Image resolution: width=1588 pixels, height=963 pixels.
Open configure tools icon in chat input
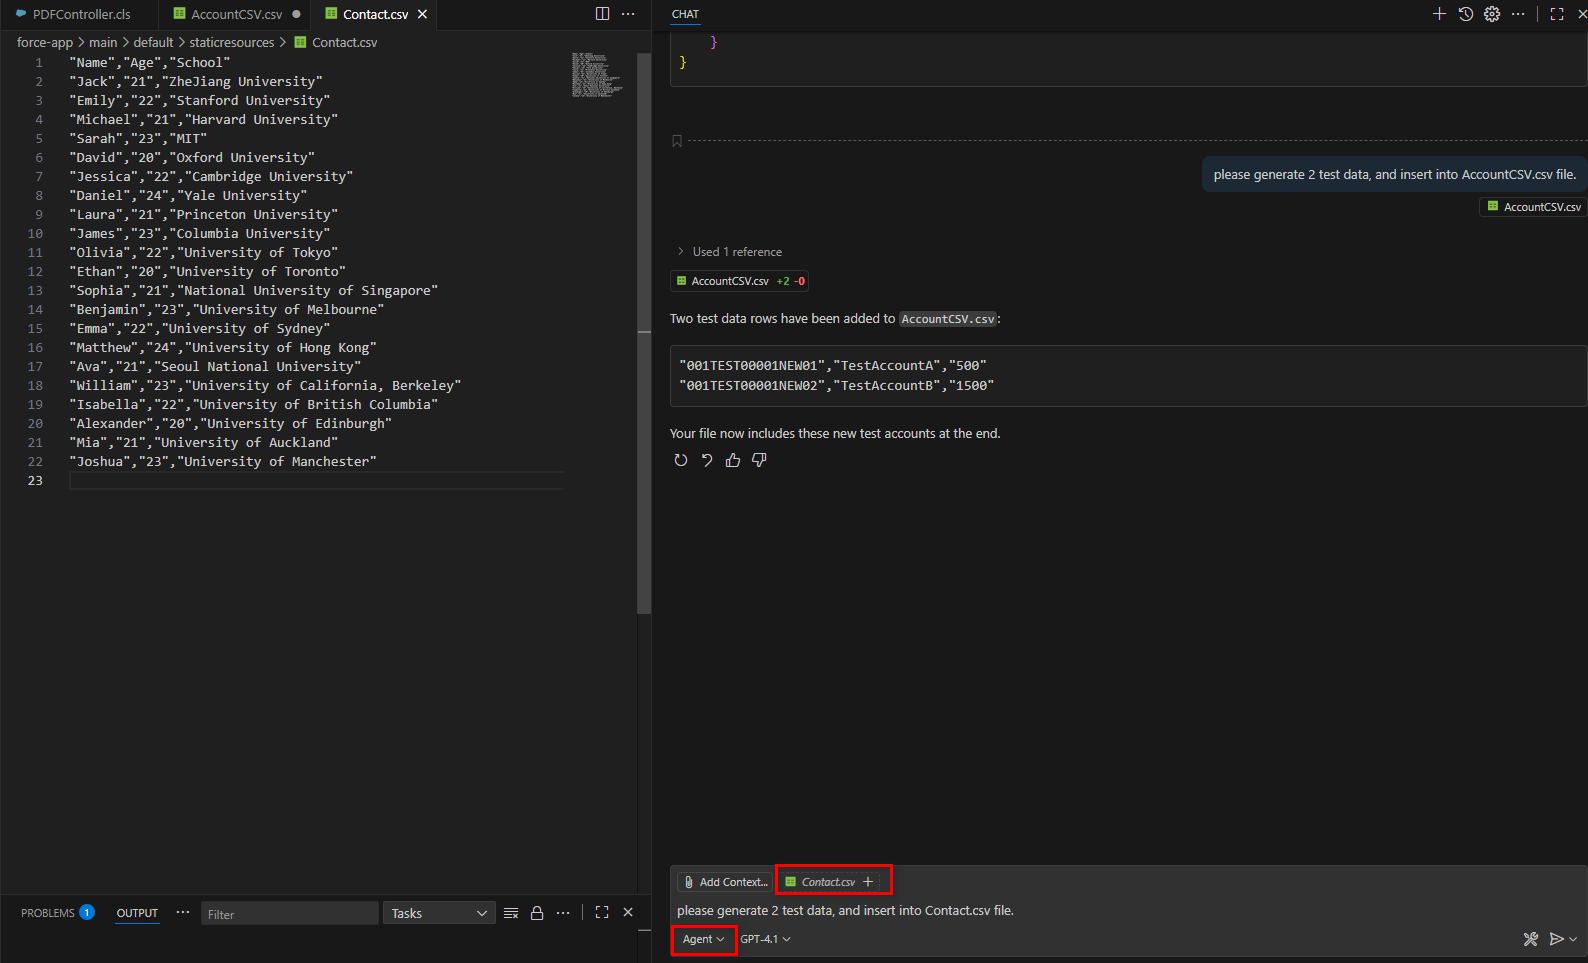(1530, 939)
